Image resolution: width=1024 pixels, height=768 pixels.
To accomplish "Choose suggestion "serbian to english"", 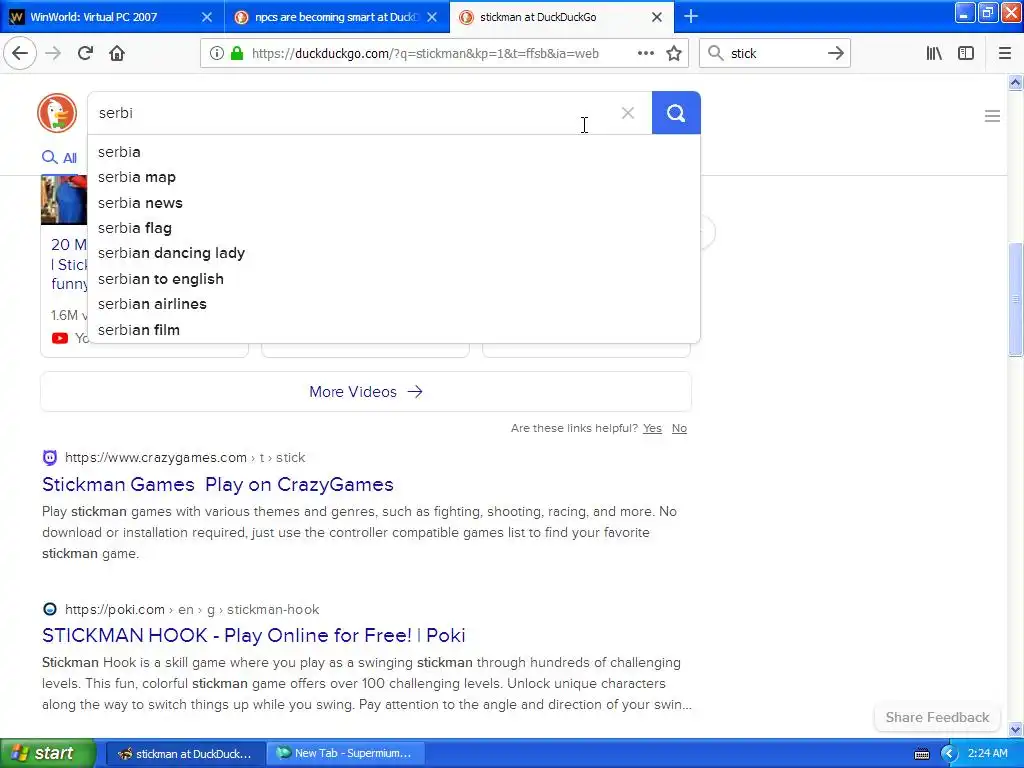I will (394, 279).
